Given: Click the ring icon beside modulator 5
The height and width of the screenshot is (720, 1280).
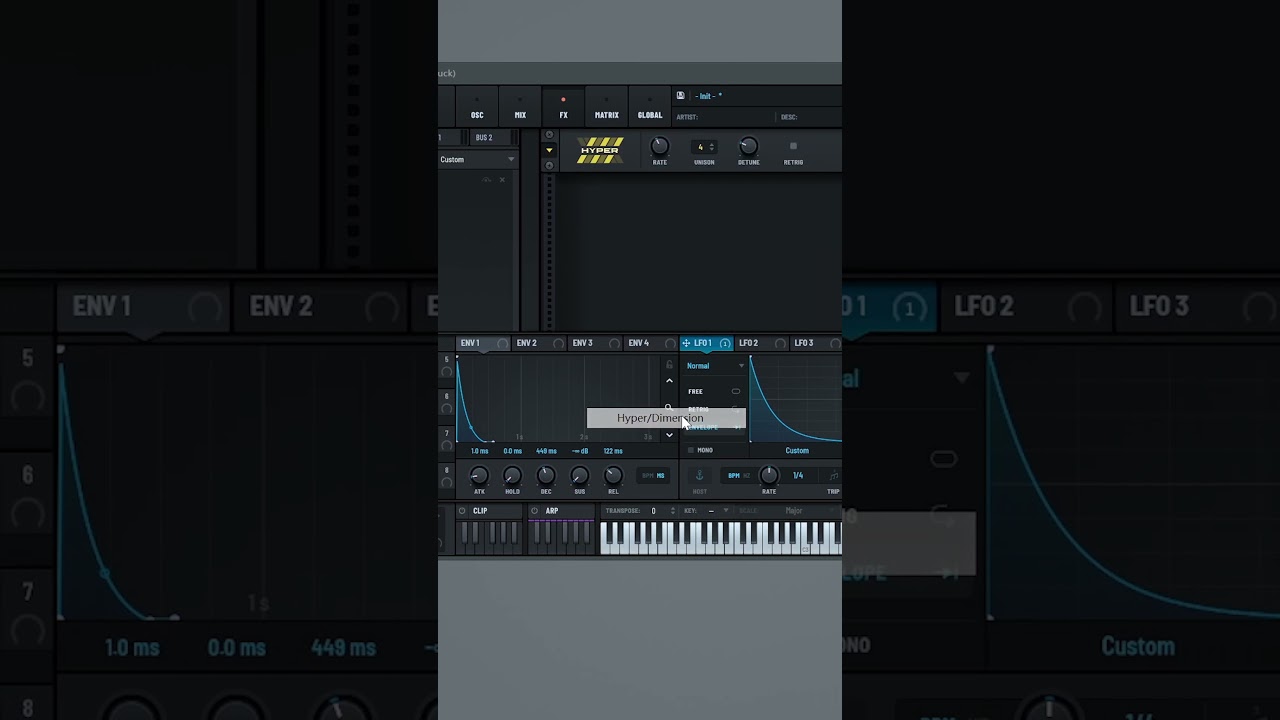Looking at the screenshot, I should [x=447, y=371].
